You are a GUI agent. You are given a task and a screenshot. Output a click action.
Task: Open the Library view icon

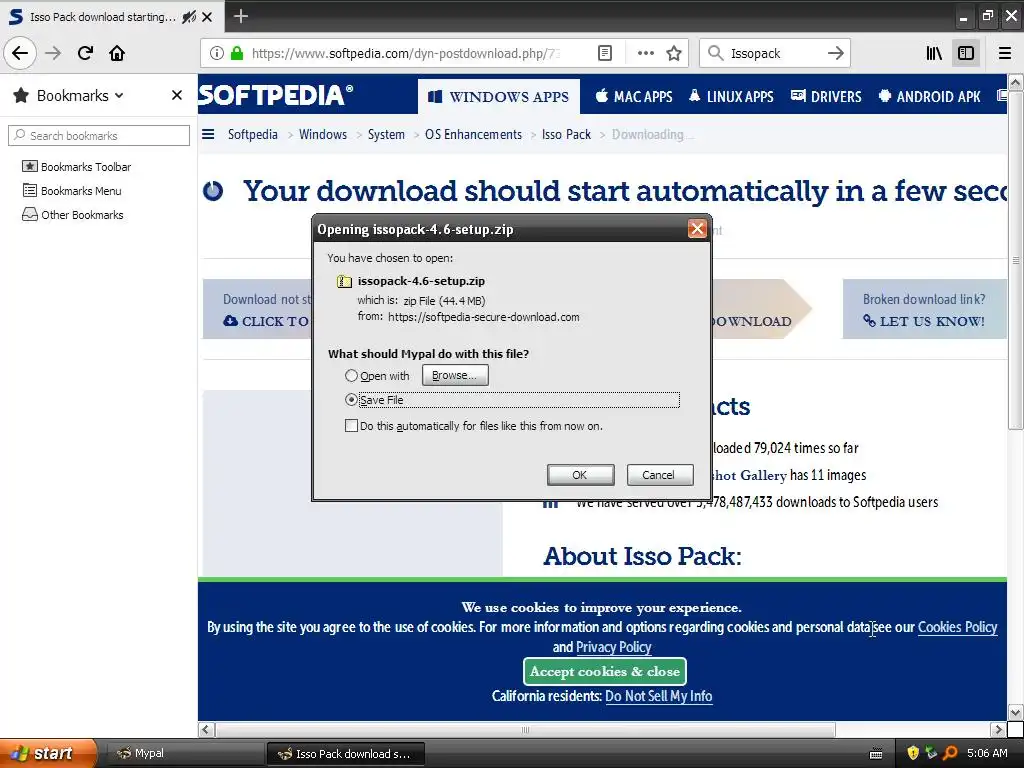(934, 53)
